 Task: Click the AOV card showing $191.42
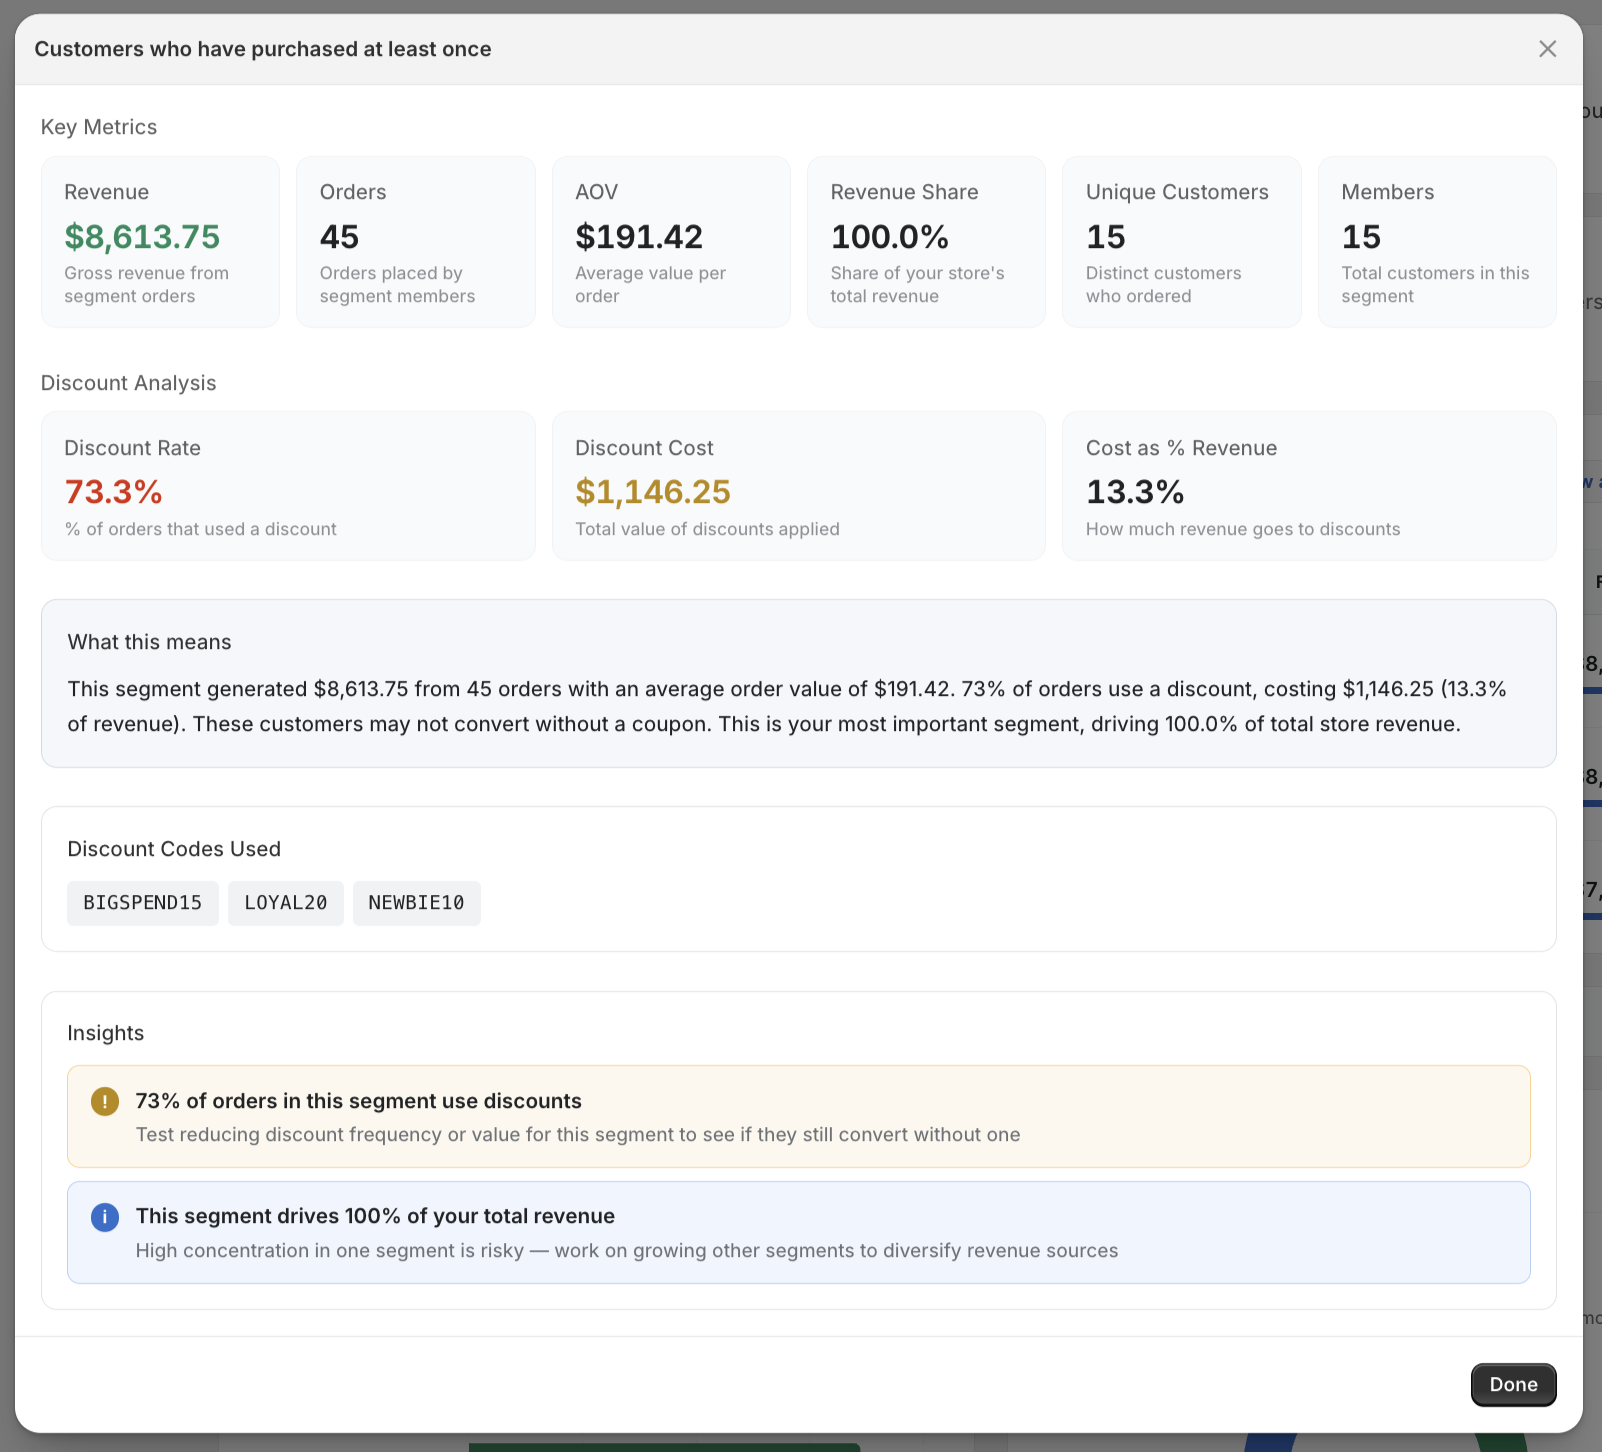point(670,241)
